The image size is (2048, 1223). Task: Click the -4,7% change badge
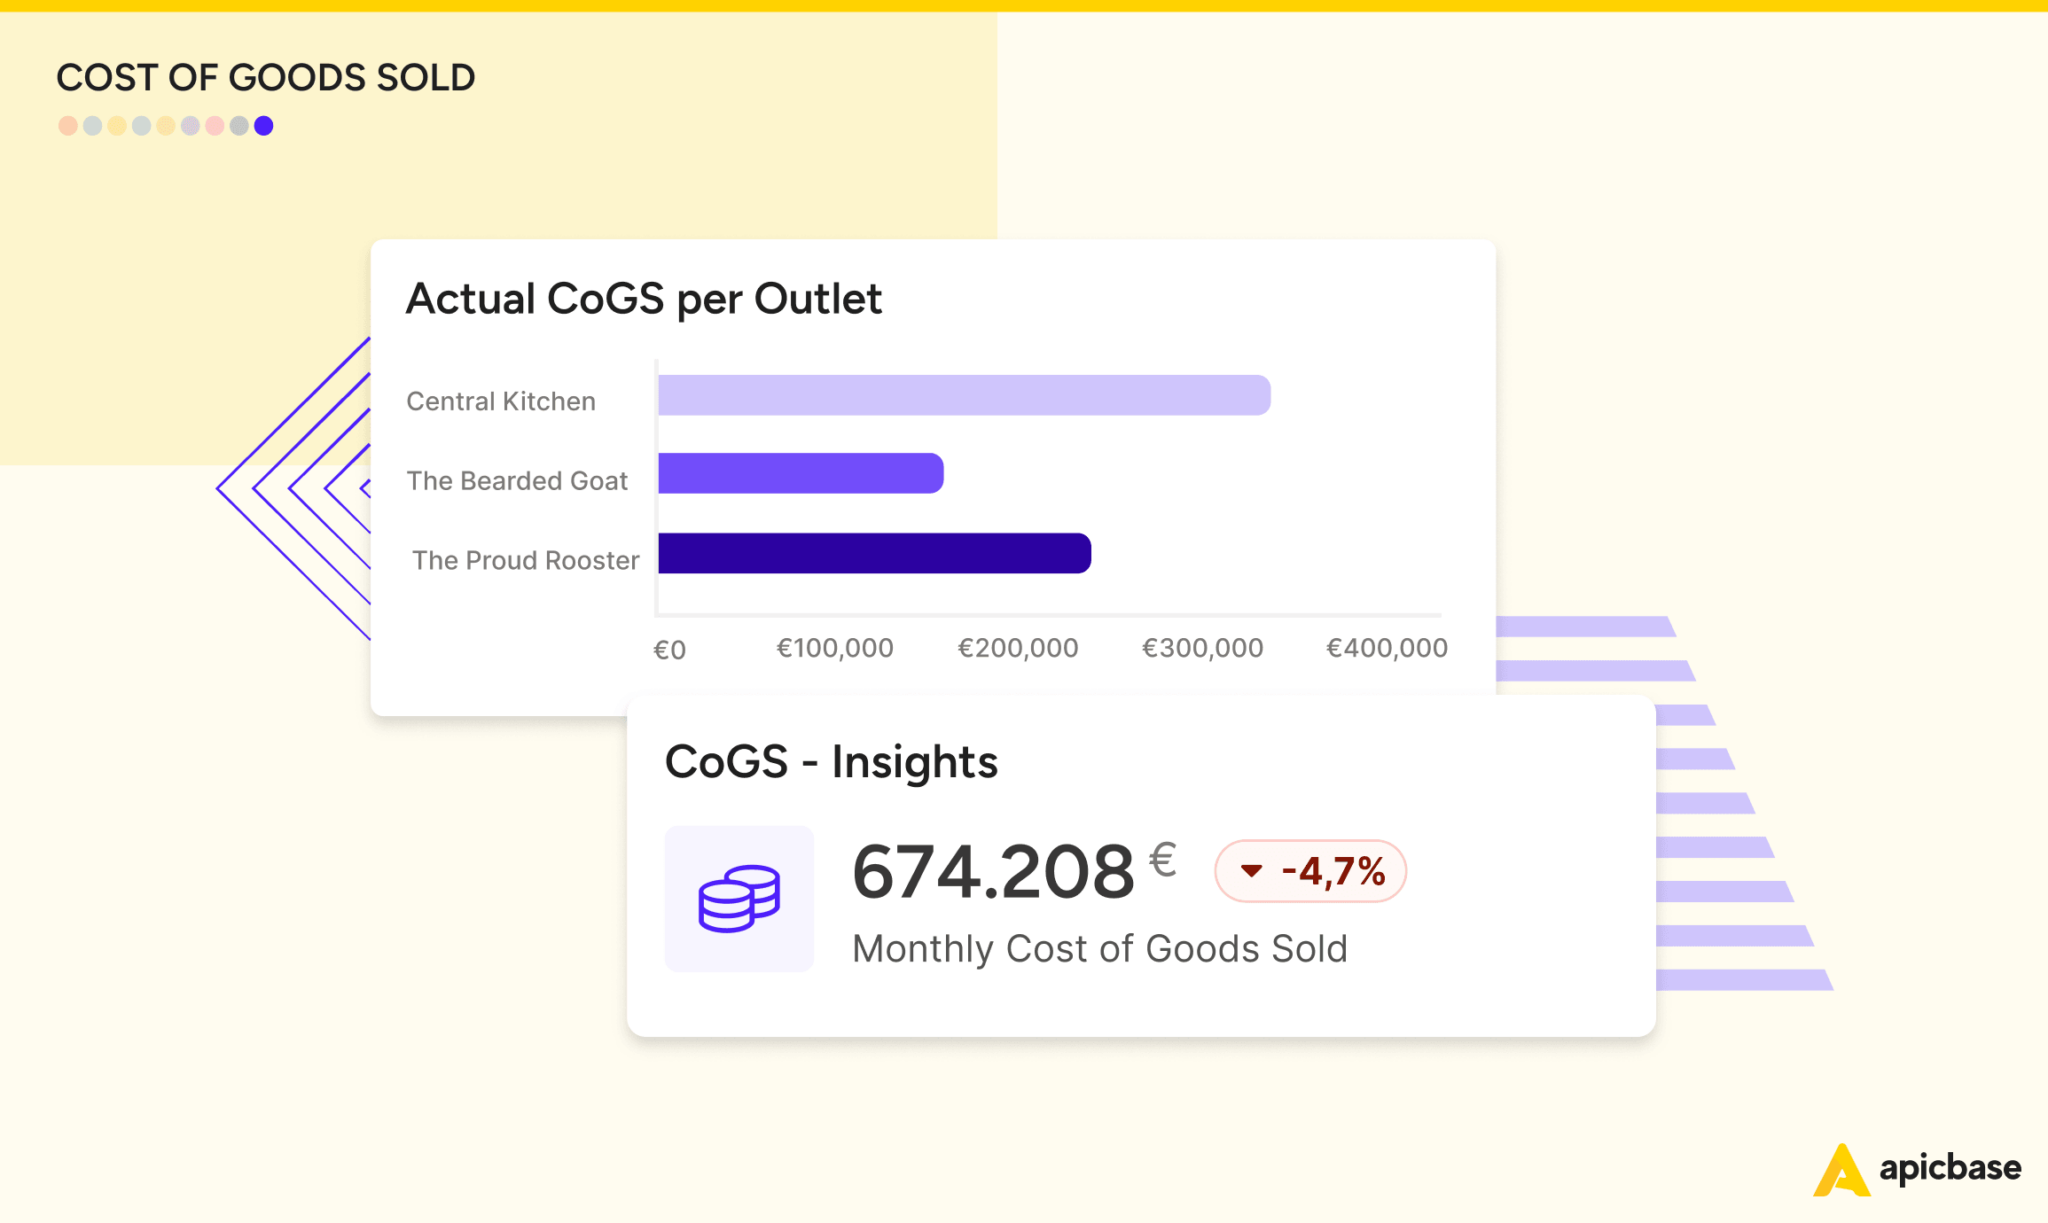point(1310,871)
